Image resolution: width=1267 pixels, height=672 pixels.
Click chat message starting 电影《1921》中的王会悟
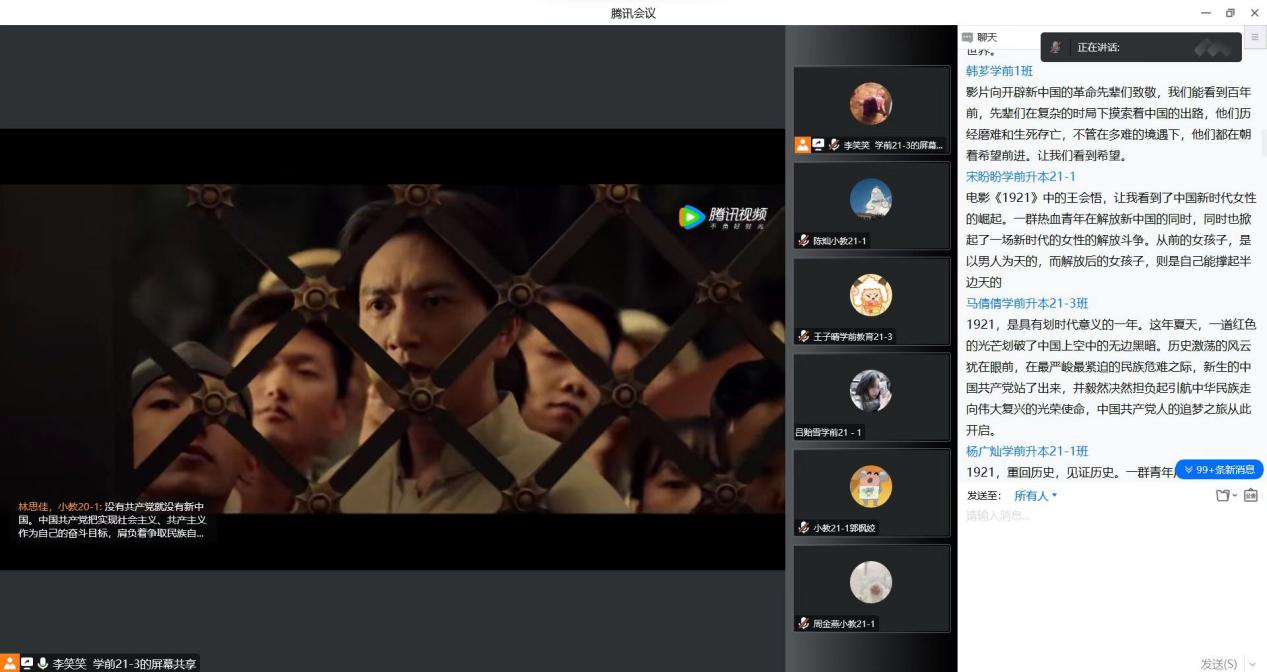(x=1111, y=240)
